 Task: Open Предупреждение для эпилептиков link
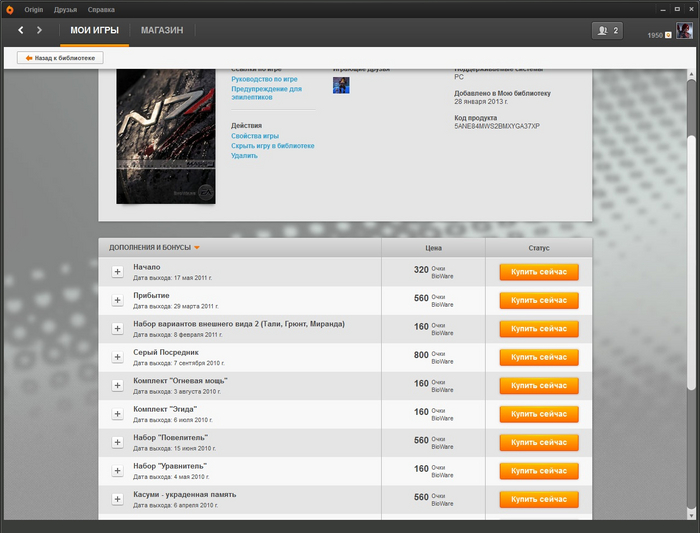pyautogui.click(x=267, y=93)
